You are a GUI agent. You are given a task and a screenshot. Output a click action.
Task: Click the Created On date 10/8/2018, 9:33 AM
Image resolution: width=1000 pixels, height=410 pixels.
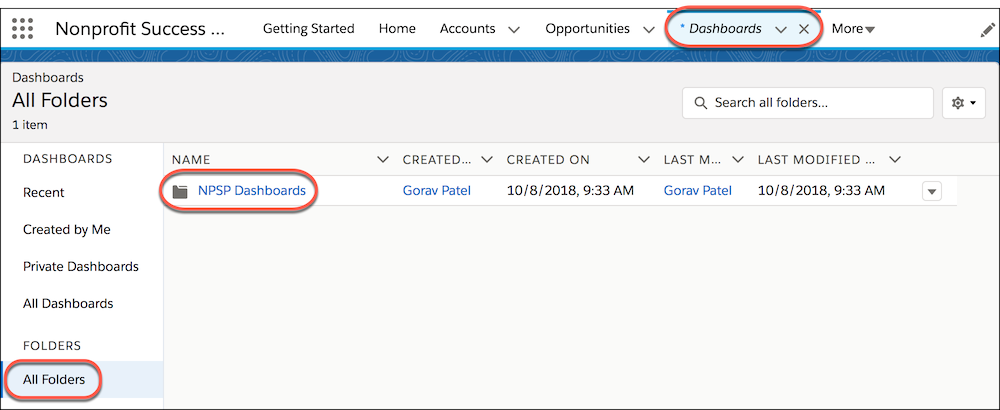click(x=570, y=190)
